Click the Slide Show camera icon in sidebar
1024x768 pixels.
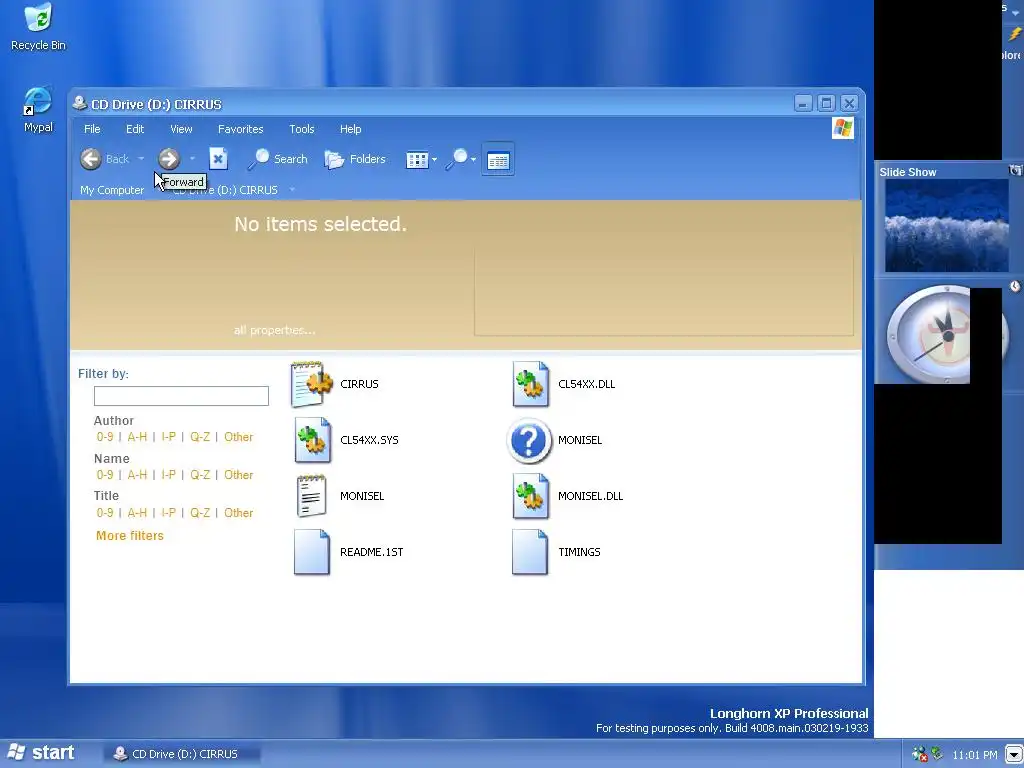coord(1015,170)
